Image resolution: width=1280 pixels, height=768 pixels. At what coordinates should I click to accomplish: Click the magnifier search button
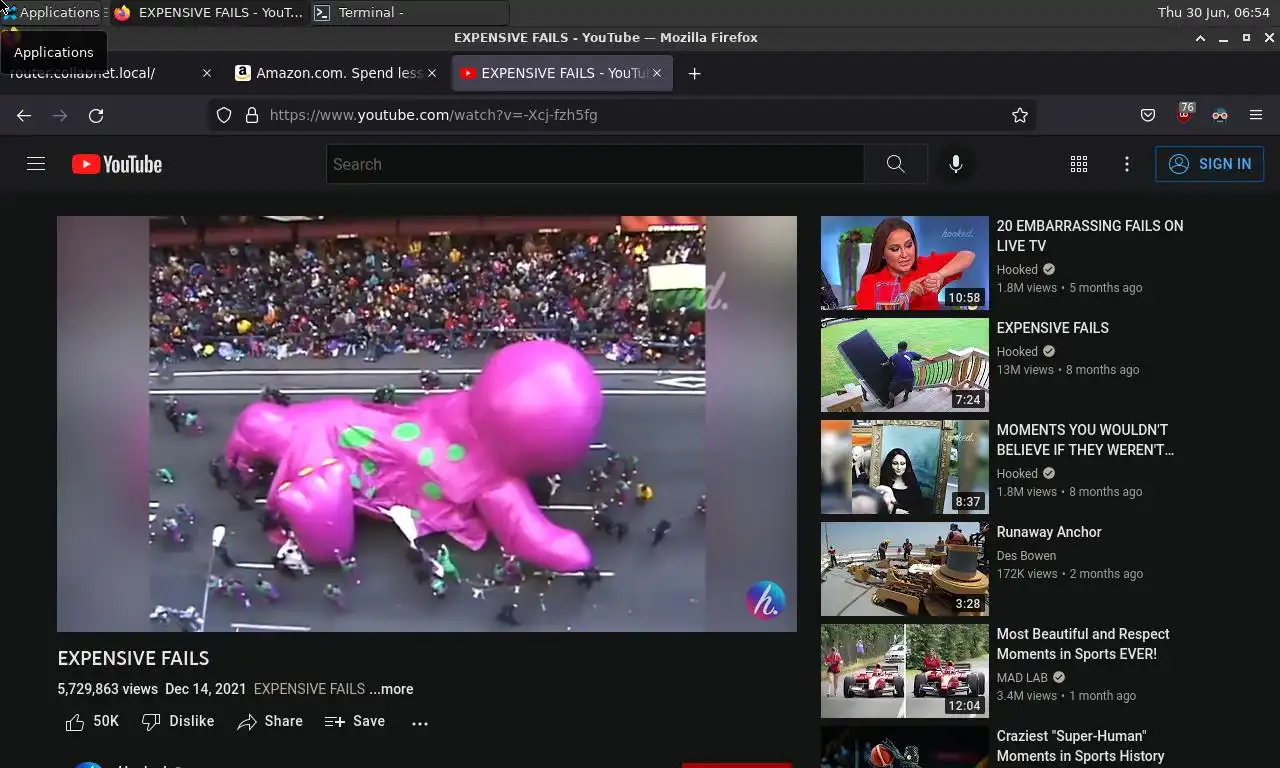[x=895, y=164]
